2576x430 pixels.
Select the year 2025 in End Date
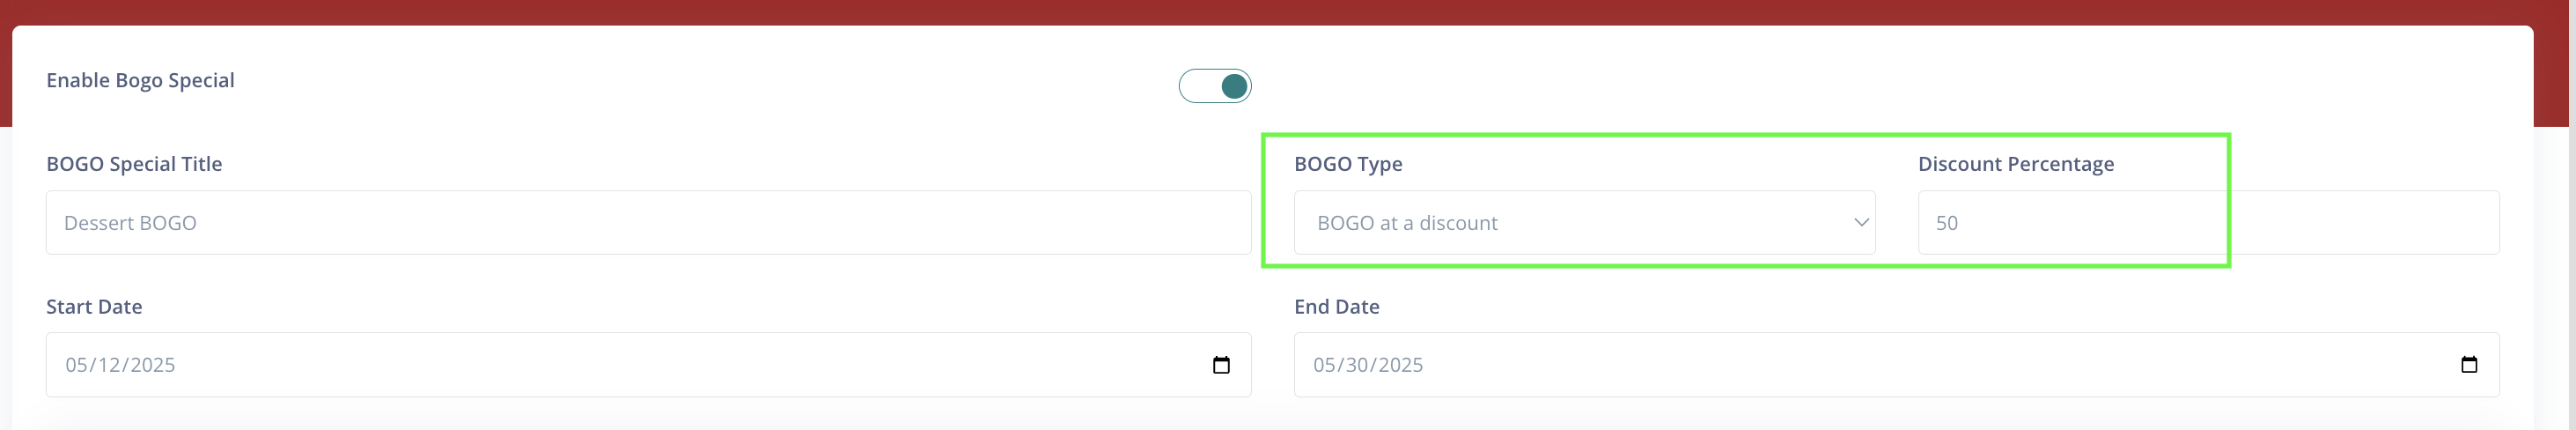(x=1401, y=365)
